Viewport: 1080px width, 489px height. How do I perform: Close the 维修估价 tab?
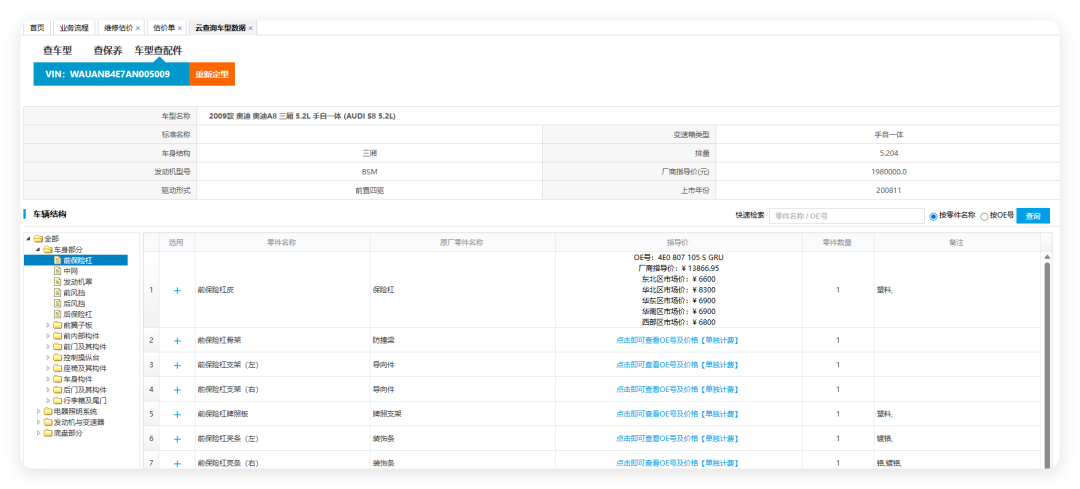click(x=138, y=28)
